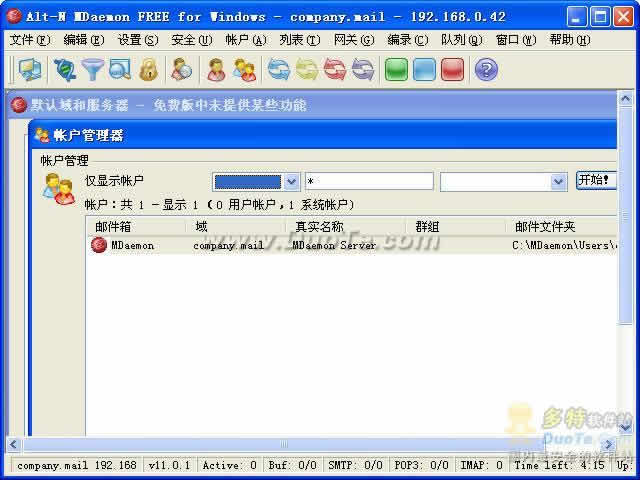Image resolution: width=640 pixels, height=480 pixels.
Task: Click company.mail 192.168 status entry
Action: pyautogui.click(x=77, y=465)
